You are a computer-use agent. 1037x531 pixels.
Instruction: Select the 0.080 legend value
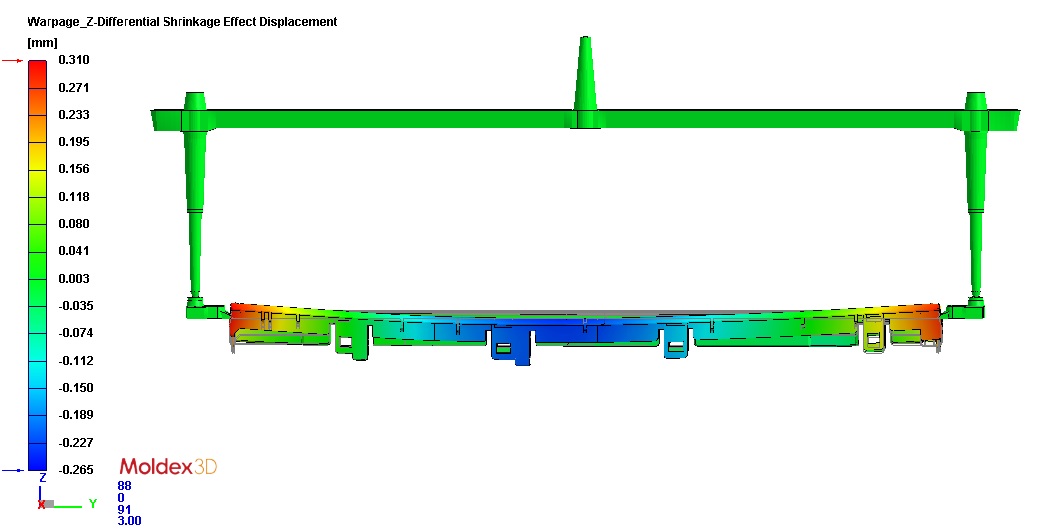click(74, 224)
